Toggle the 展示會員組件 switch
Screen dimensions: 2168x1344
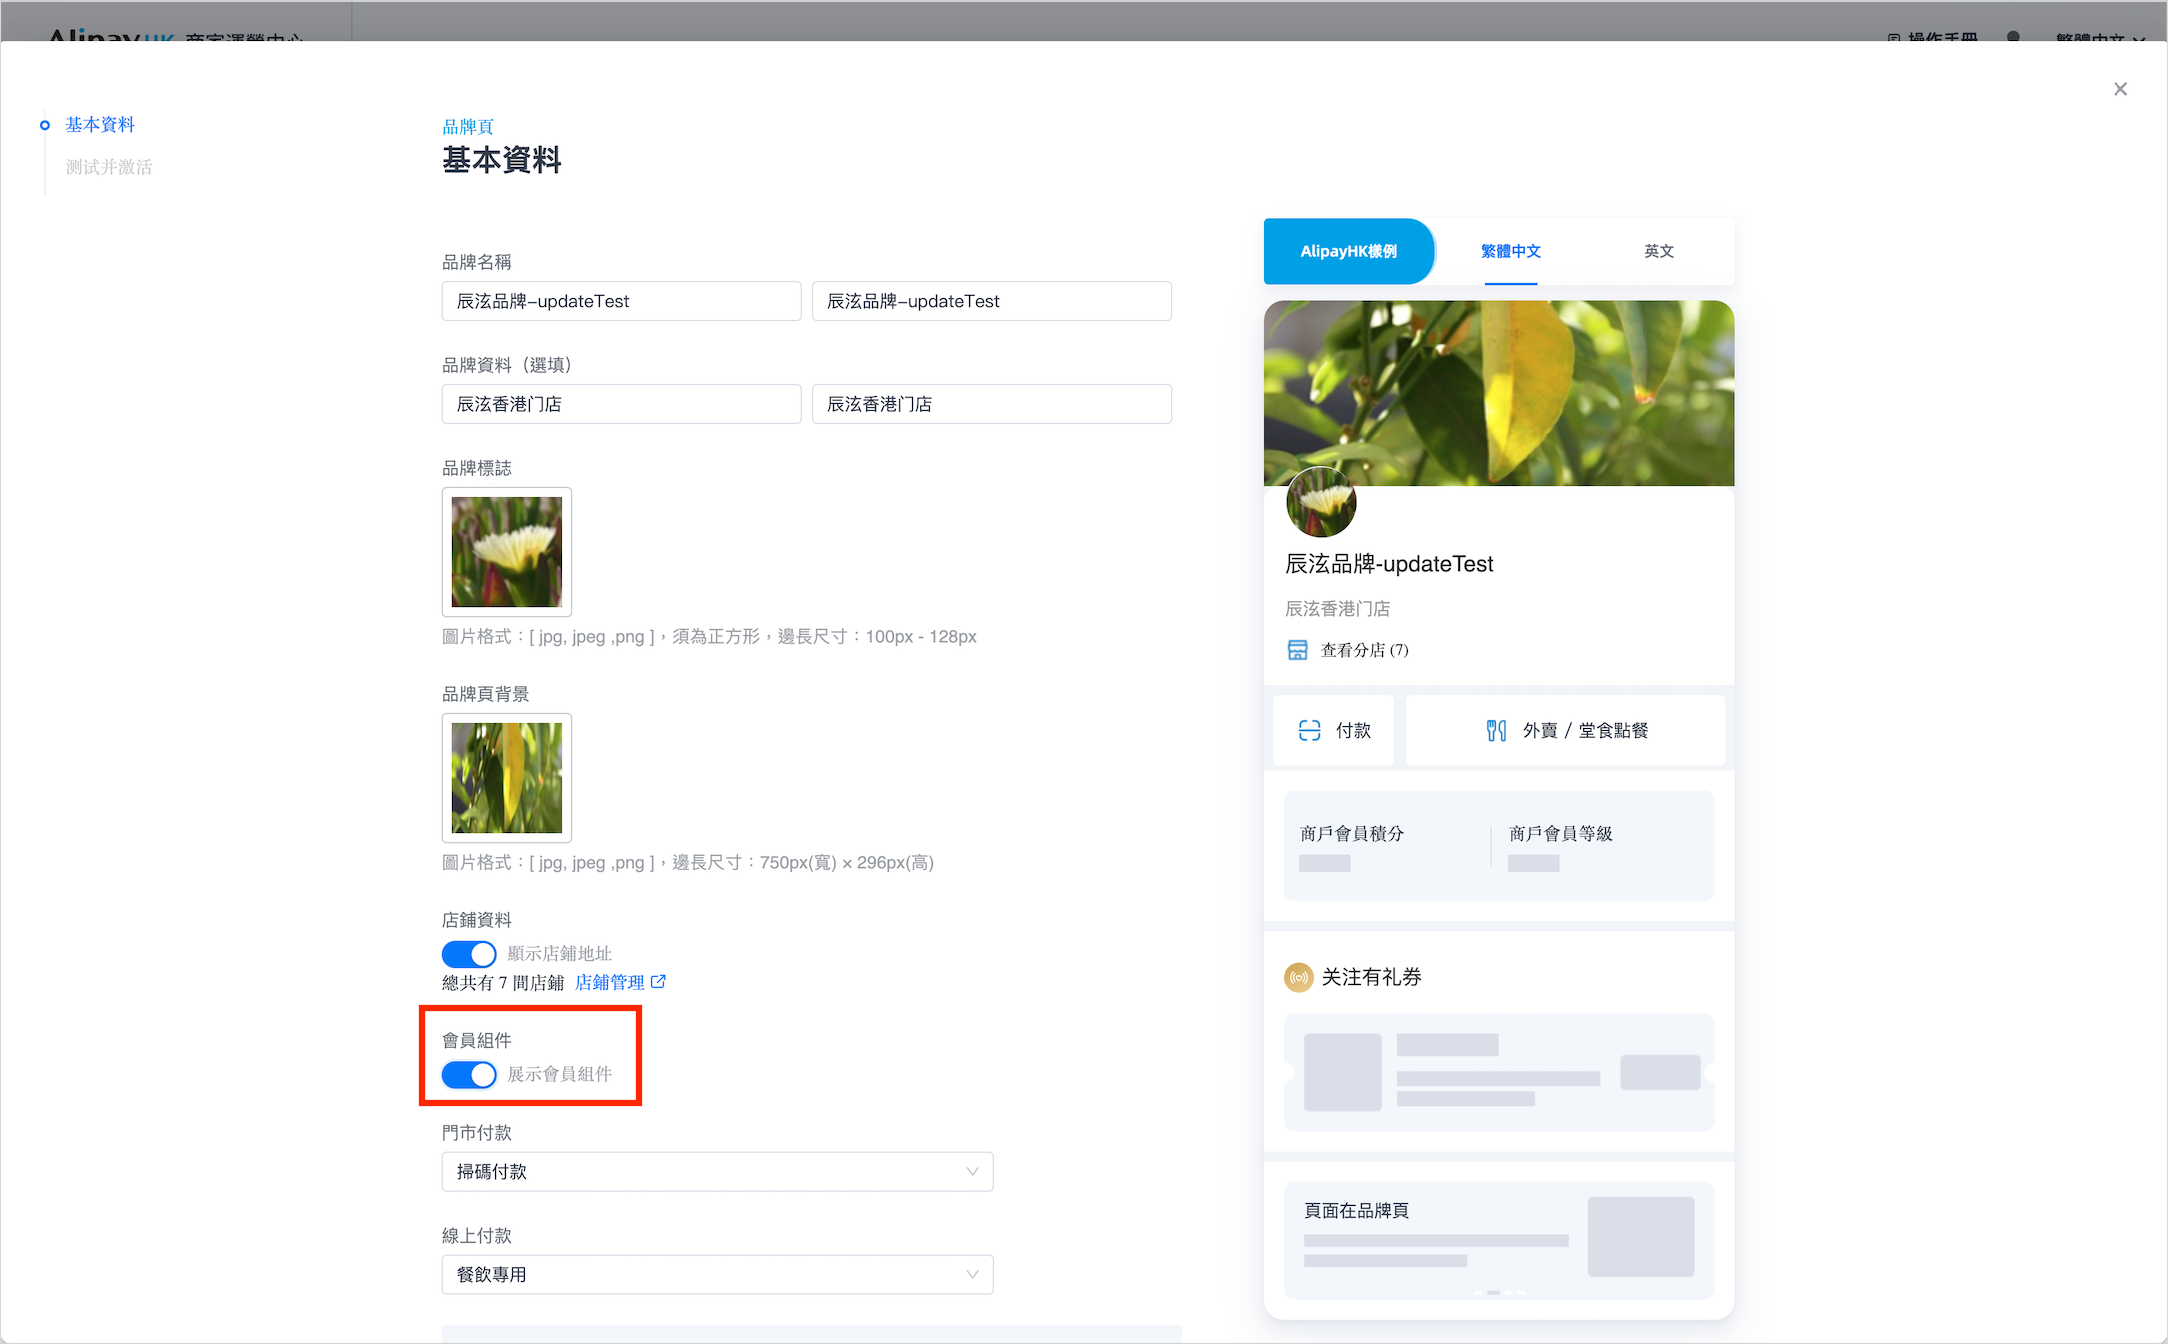click(x=469, y=1074)
